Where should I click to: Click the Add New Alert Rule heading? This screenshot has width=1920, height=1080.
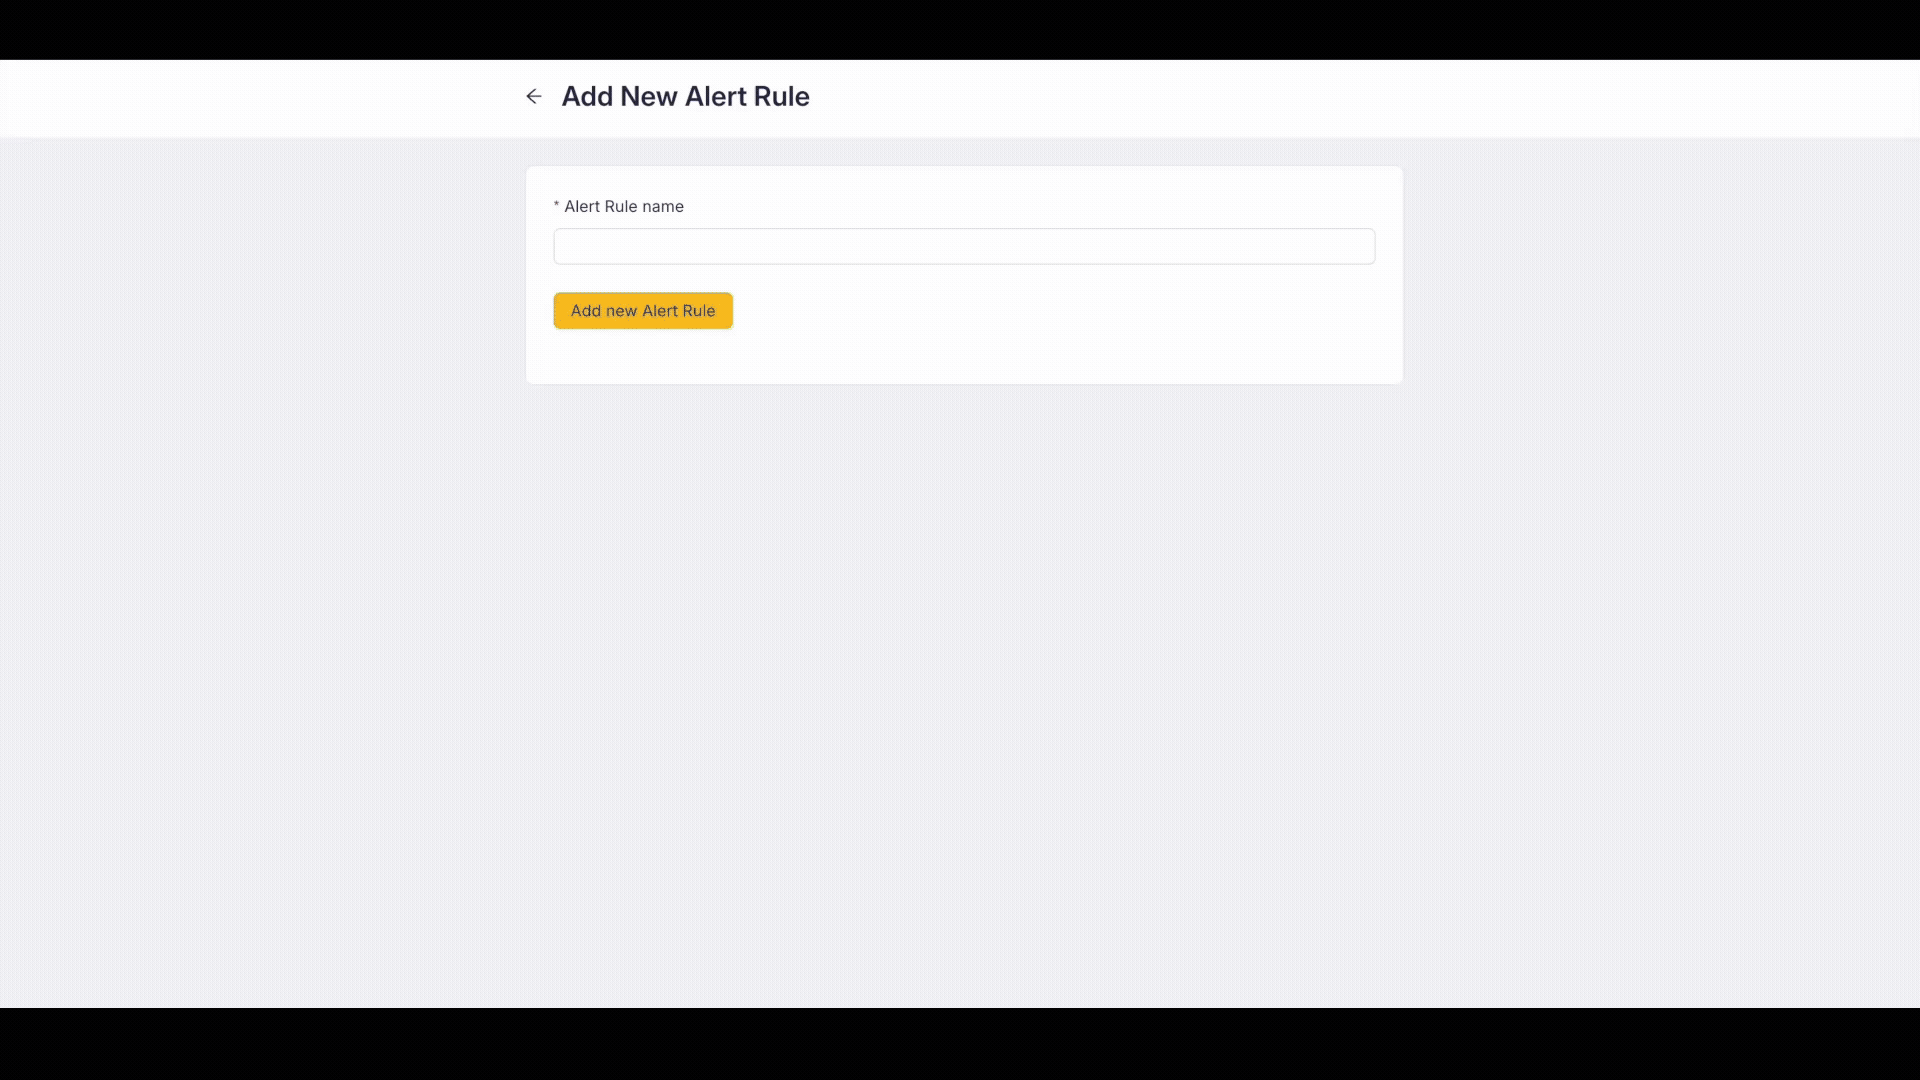pos(685,96)
